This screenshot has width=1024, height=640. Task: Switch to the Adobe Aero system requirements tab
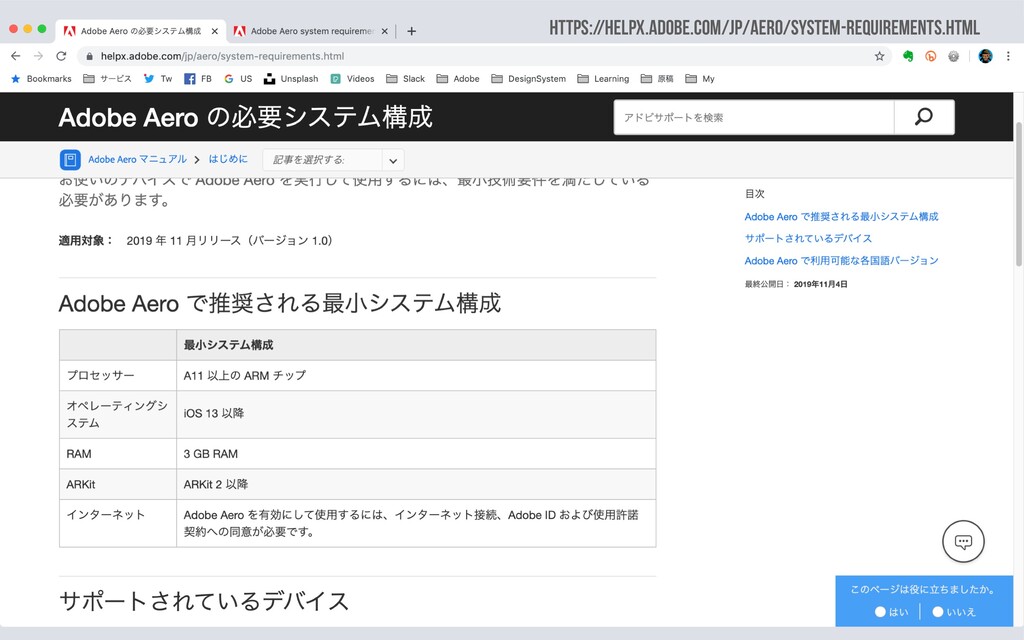click(x=312, y=31)
